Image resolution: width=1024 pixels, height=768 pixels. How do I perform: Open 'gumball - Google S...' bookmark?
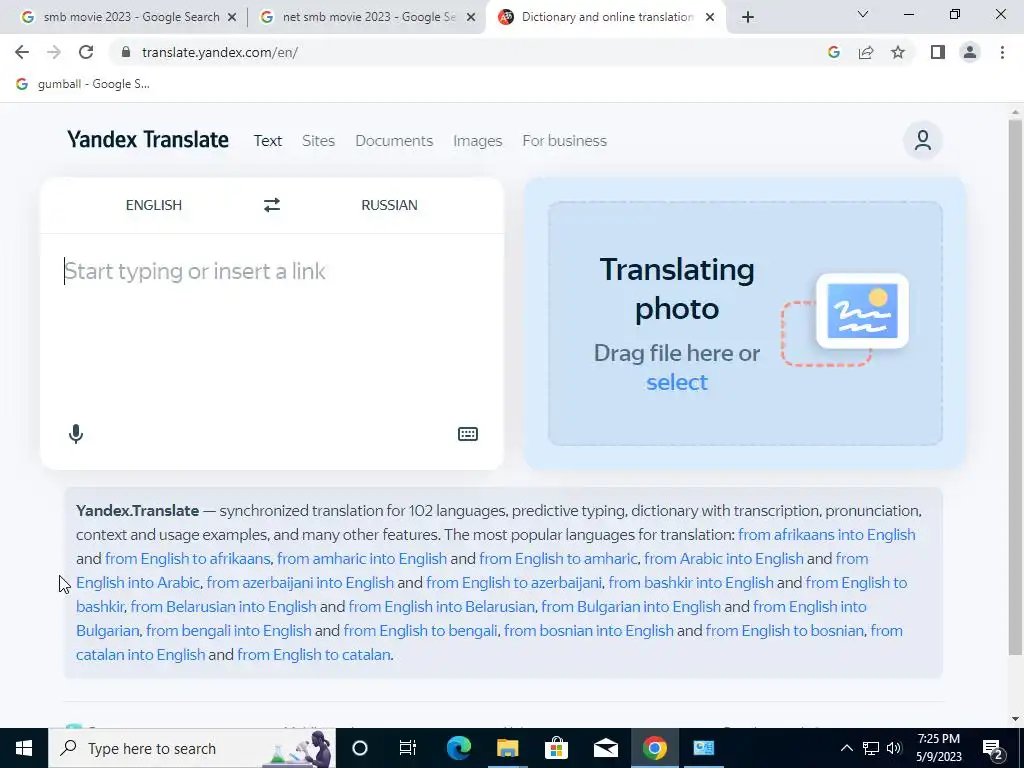tap(83, 84)
